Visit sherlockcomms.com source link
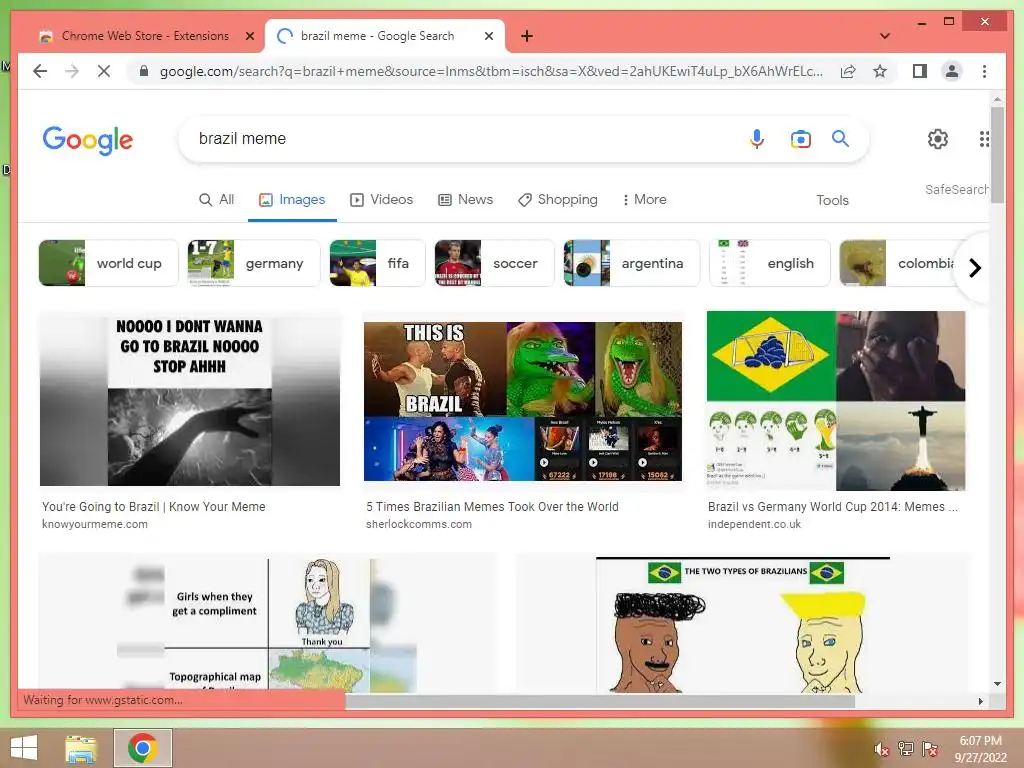 419,524
